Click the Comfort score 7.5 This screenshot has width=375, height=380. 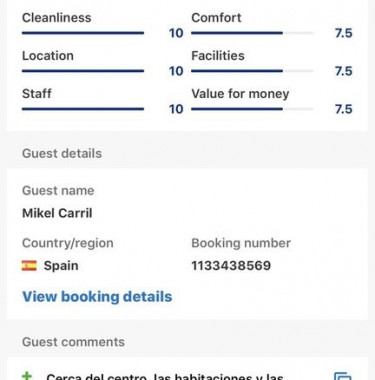343,33
